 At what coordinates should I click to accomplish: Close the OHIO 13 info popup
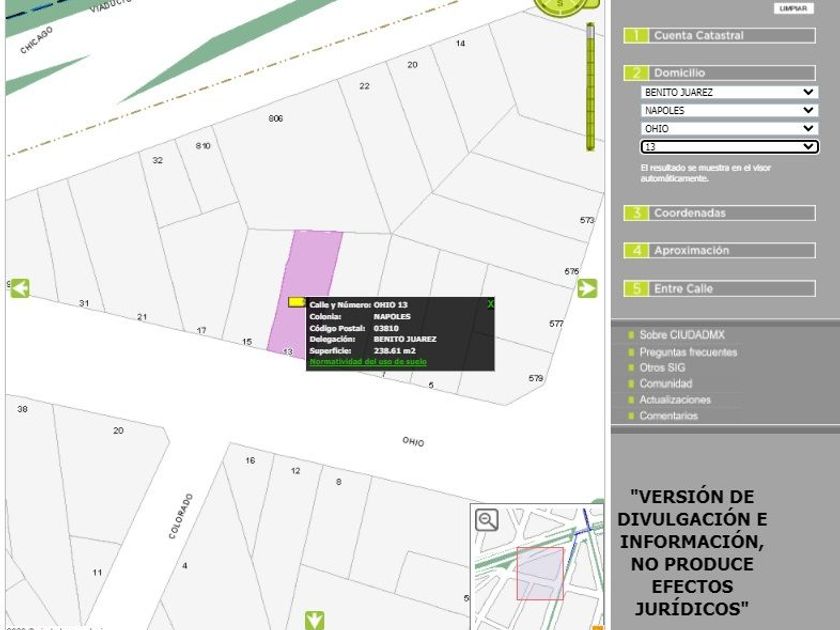pos(490,304)
